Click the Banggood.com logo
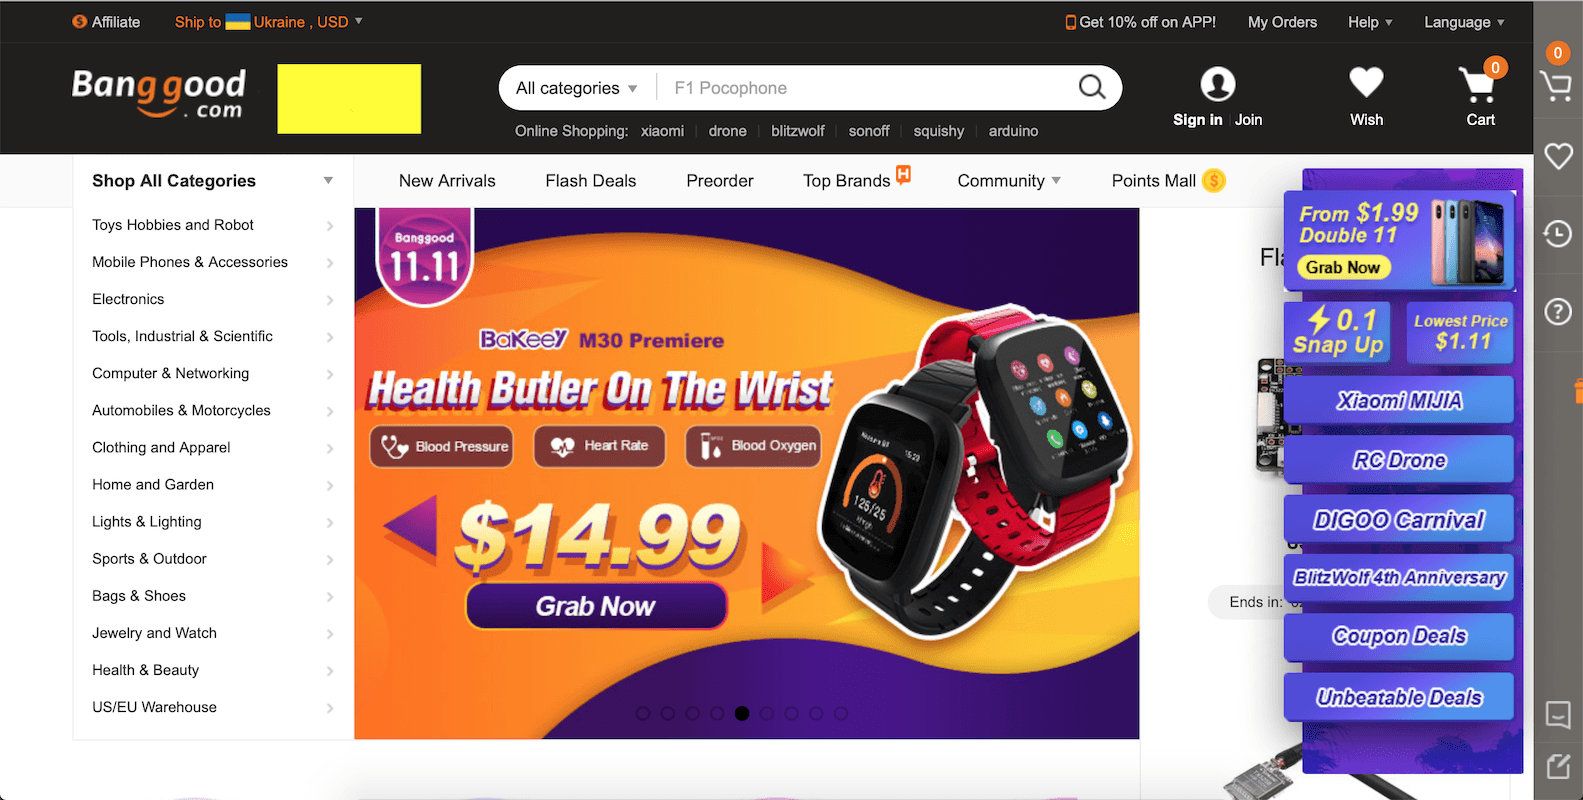This screenshot has width=1583, height=800. click(159, 93)
